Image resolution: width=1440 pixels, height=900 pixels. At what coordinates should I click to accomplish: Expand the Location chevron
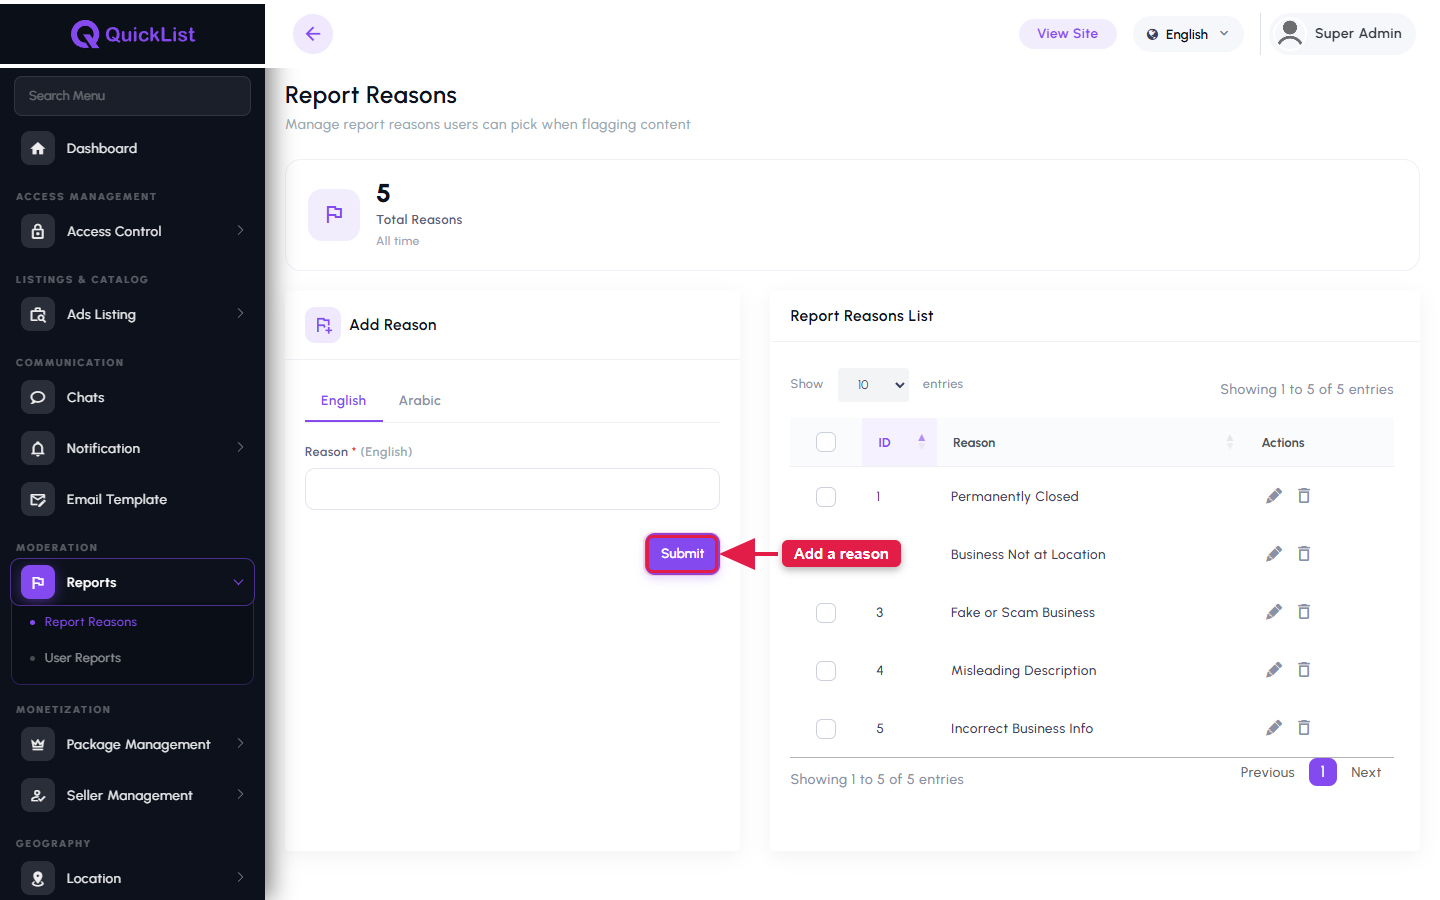240,878
